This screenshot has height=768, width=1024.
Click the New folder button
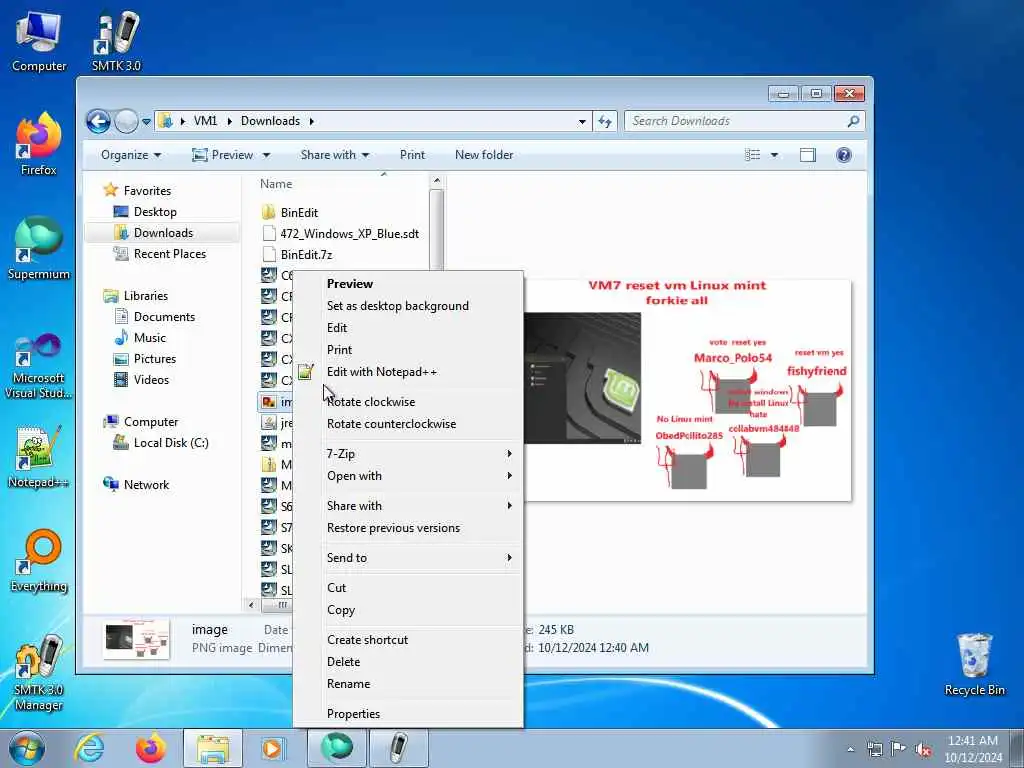pos(484,155)
